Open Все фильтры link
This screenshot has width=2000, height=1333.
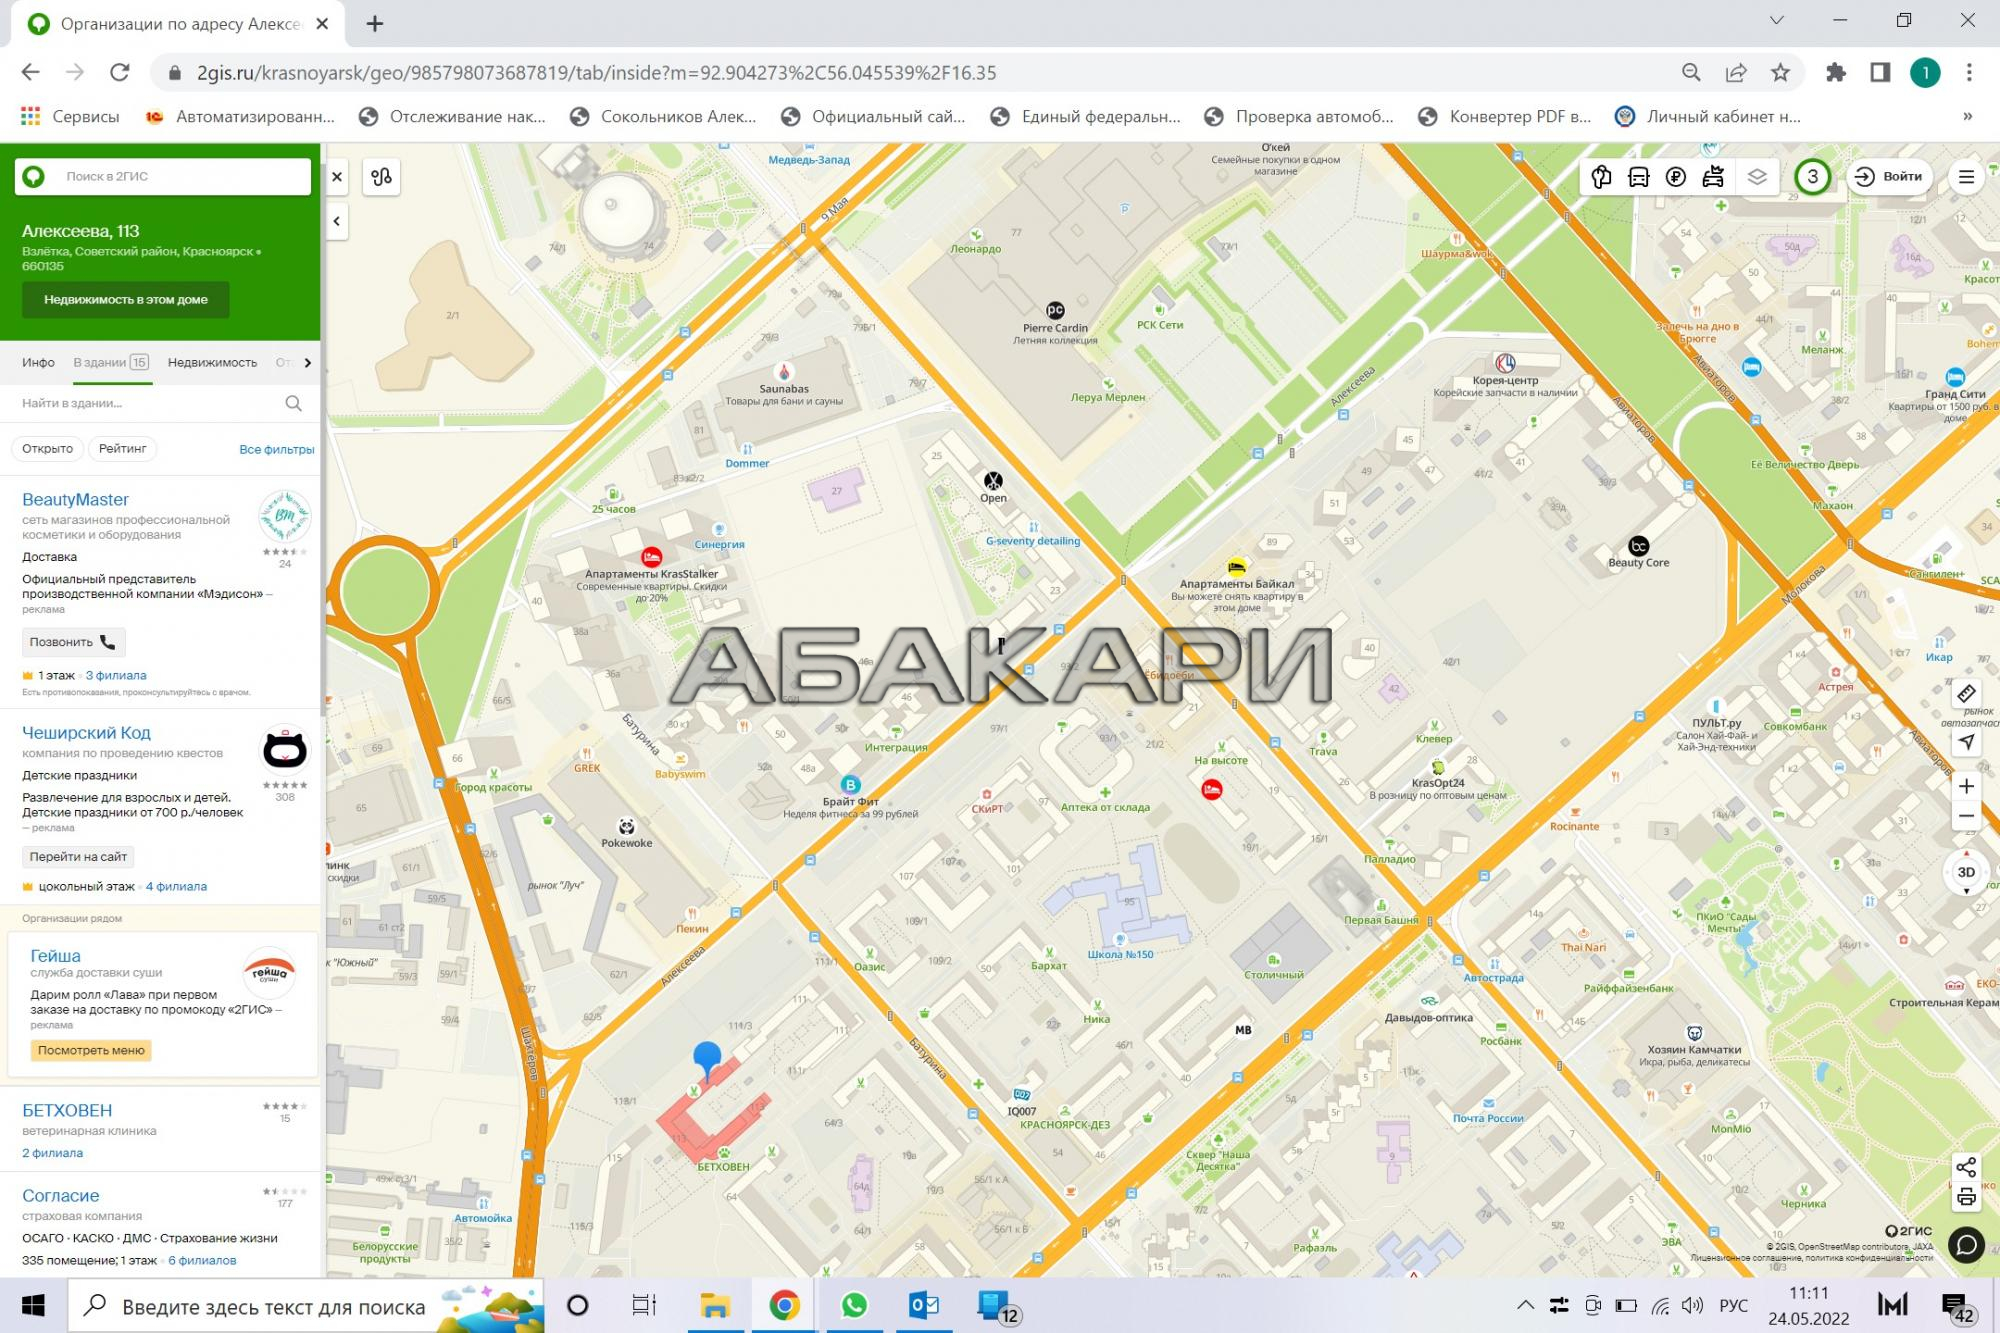pyautogui.click(x=276, y=449)
